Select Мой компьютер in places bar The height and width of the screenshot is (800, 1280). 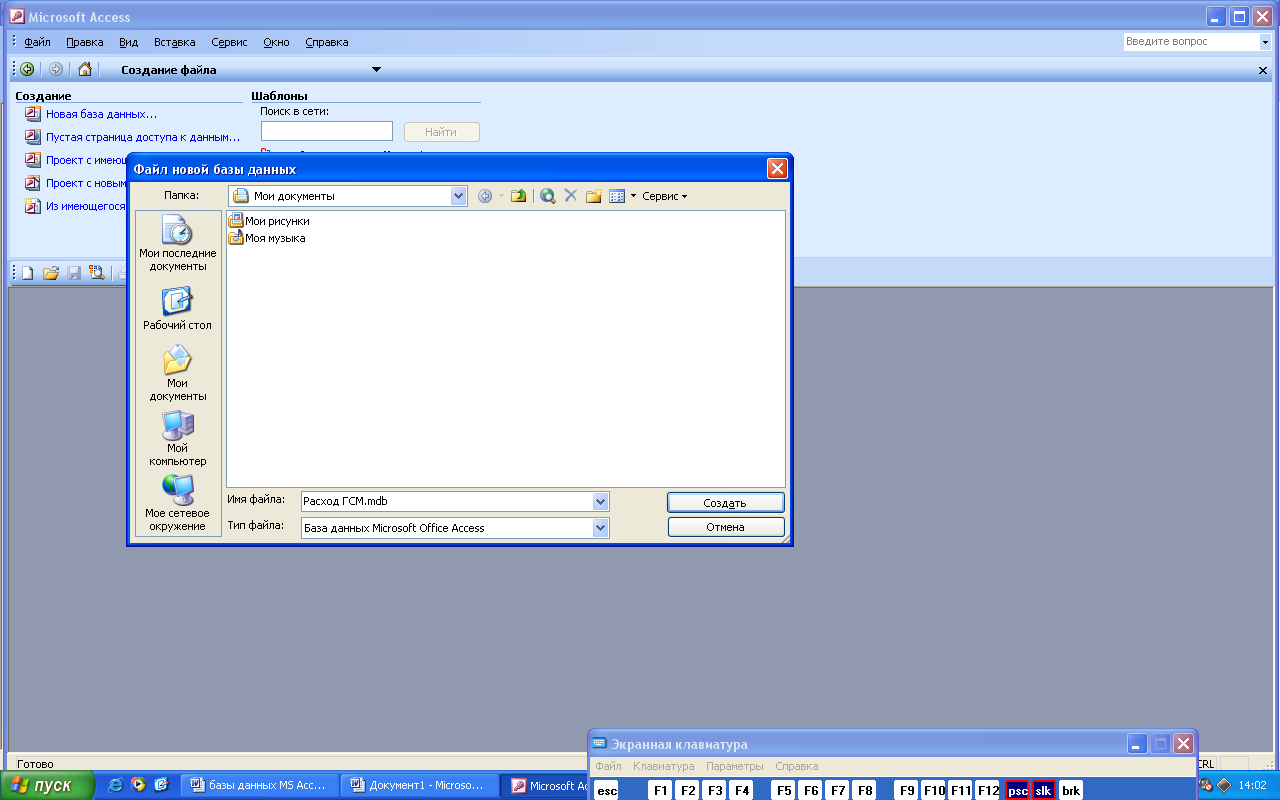[x=178, y=439]
